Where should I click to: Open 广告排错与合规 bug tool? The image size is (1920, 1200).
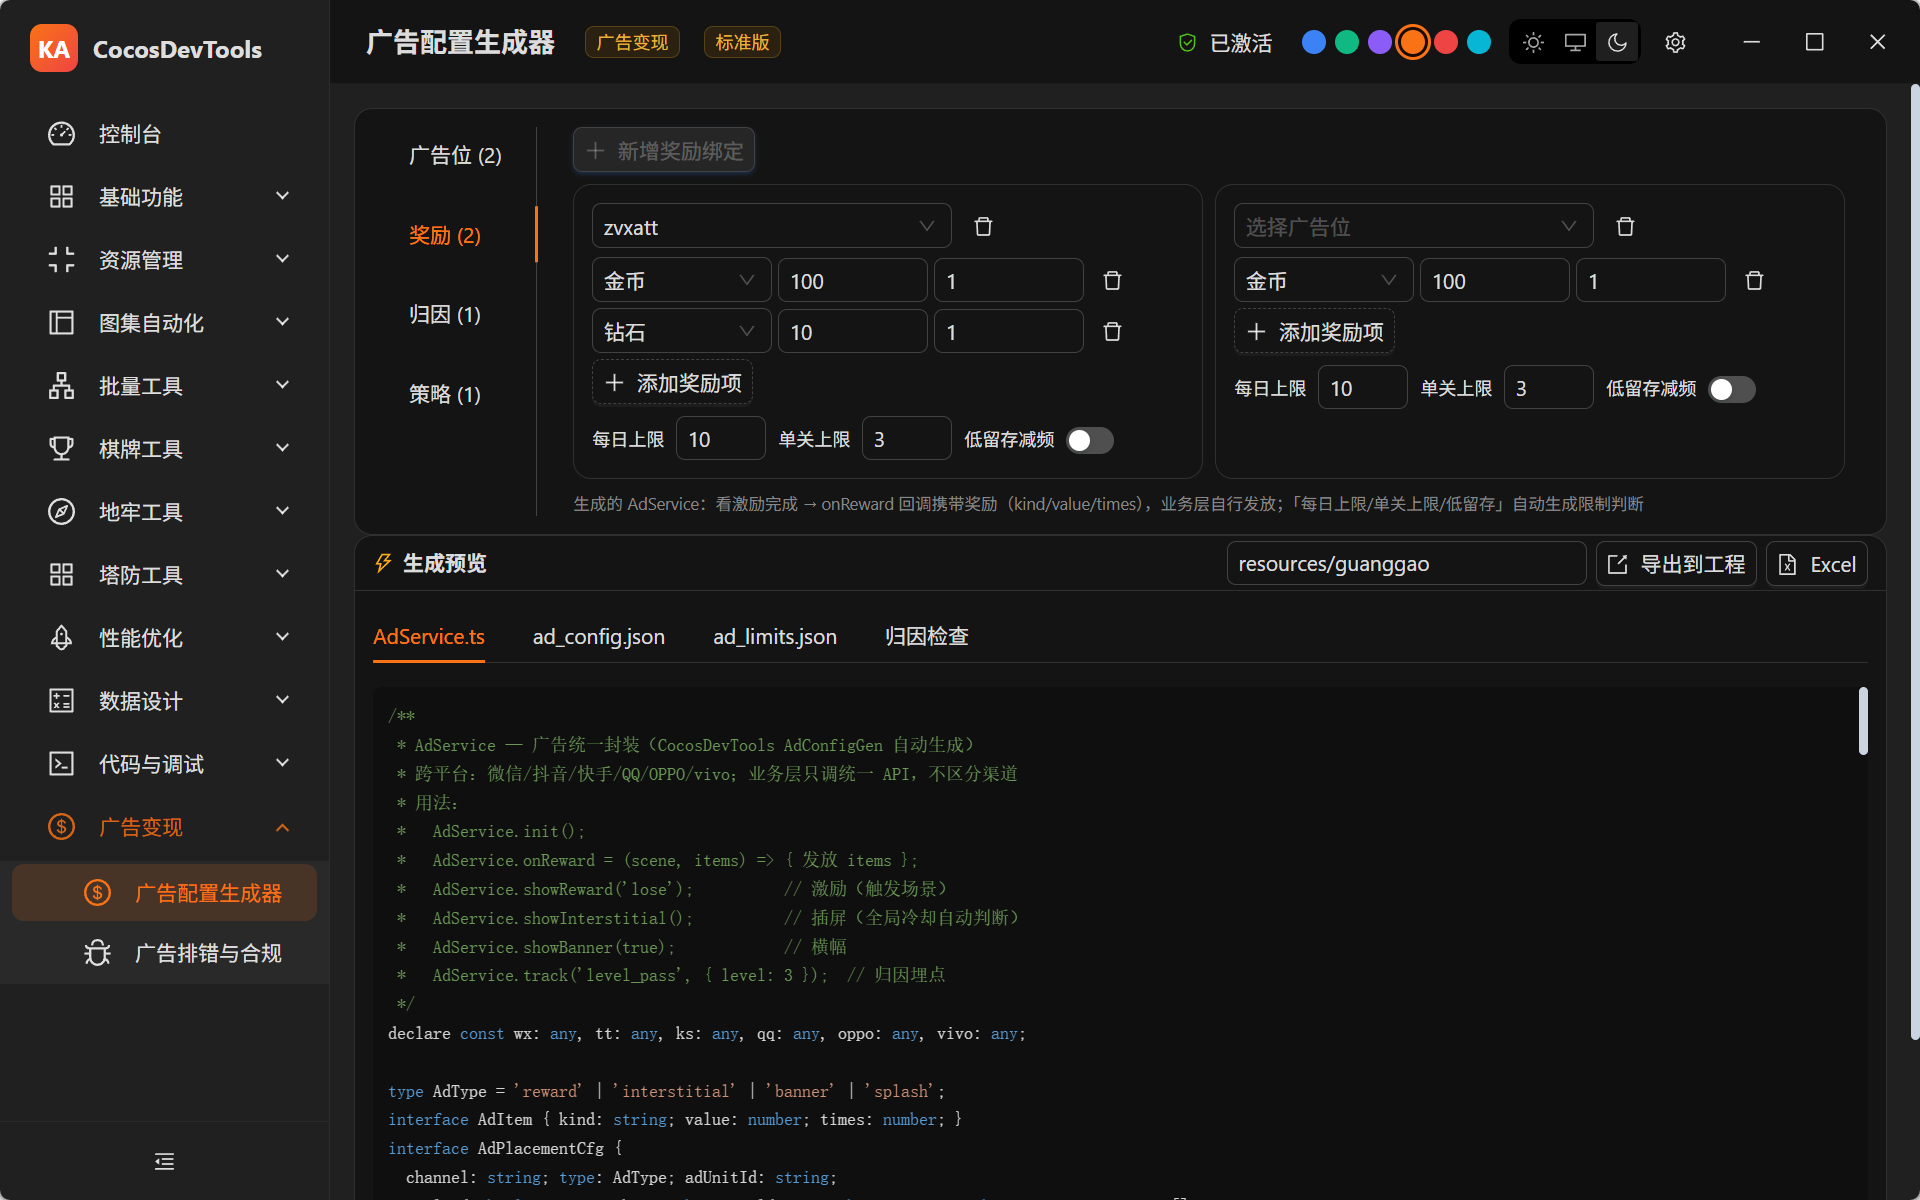point(164,953)
